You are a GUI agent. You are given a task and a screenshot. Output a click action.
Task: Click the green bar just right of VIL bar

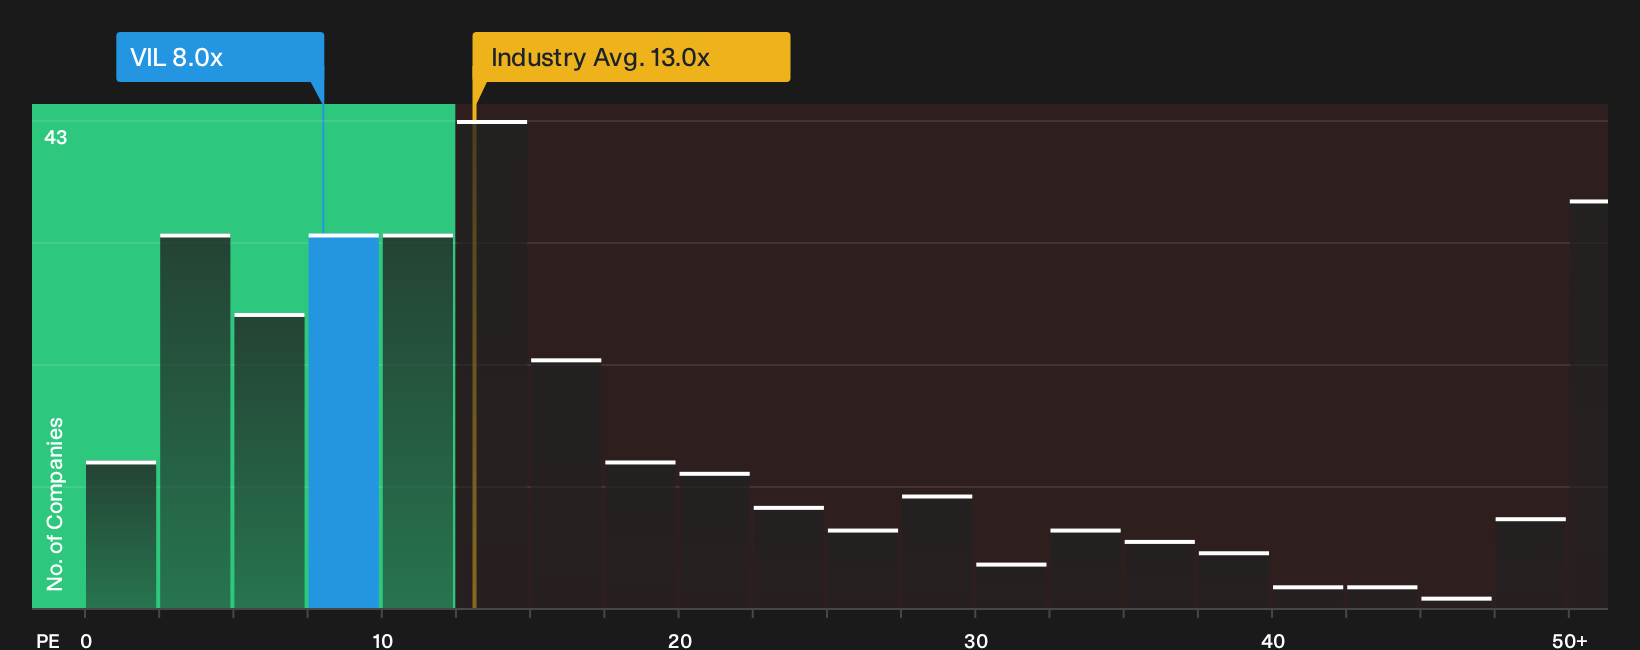(x=418, y=421)
